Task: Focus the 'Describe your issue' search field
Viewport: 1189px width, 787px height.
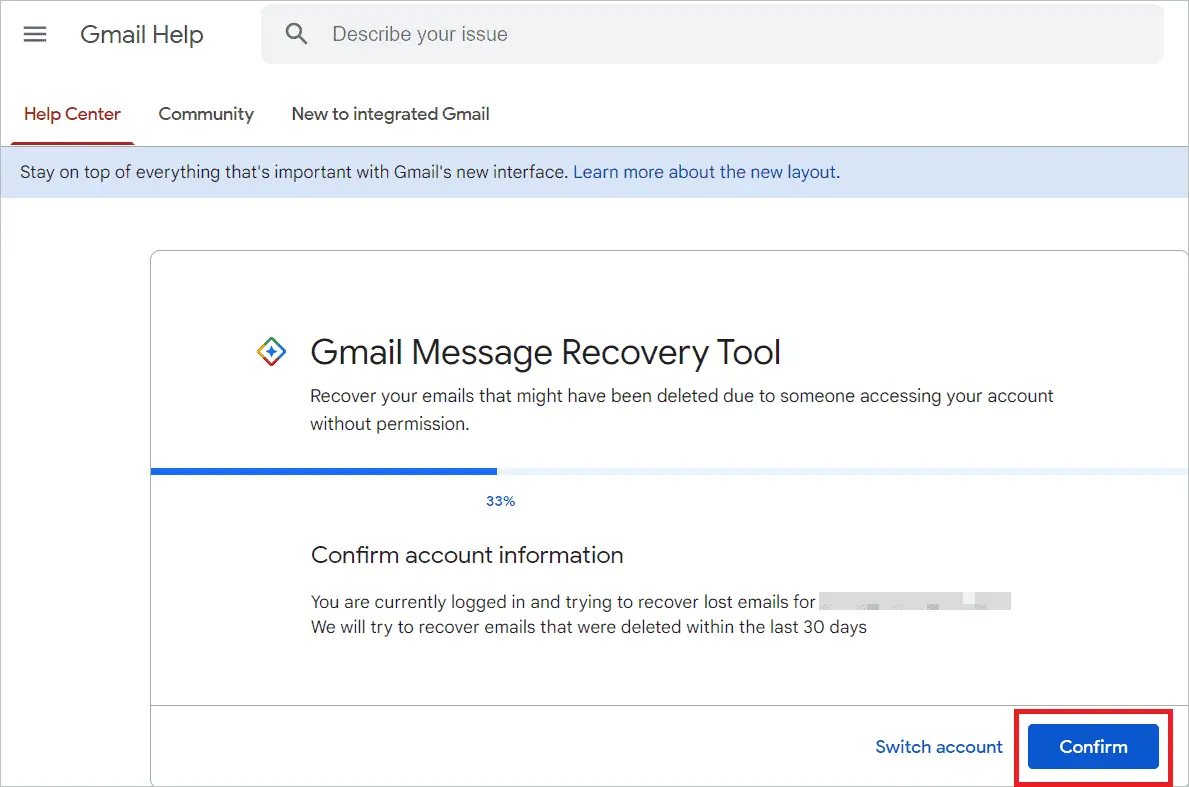Action: point(712,34)
